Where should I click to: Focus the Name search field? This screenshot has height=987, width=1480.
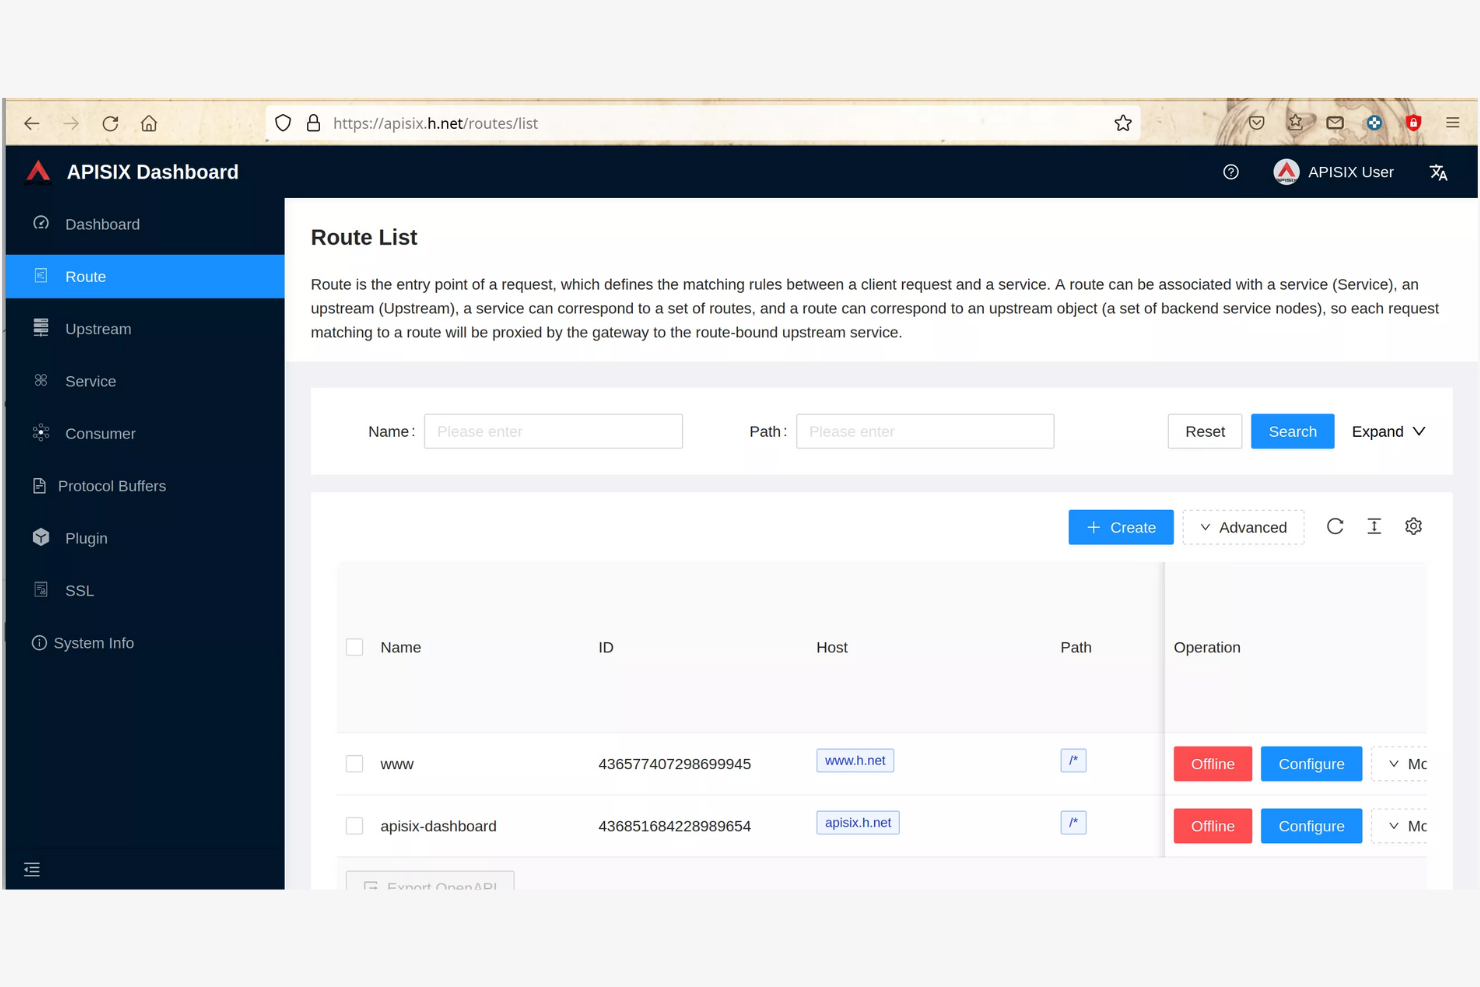pyautogui.click(x=553, y=431)
